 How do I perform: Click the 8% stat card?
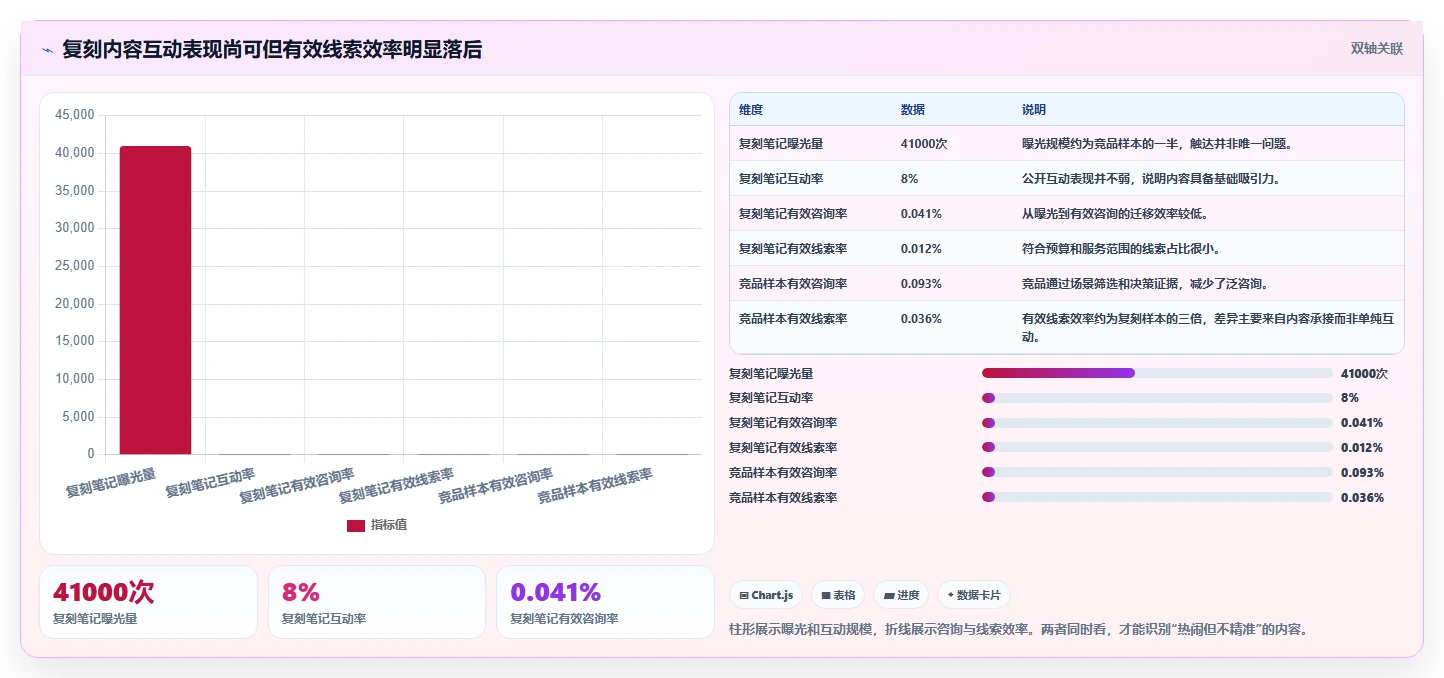(x=377, y=602)
